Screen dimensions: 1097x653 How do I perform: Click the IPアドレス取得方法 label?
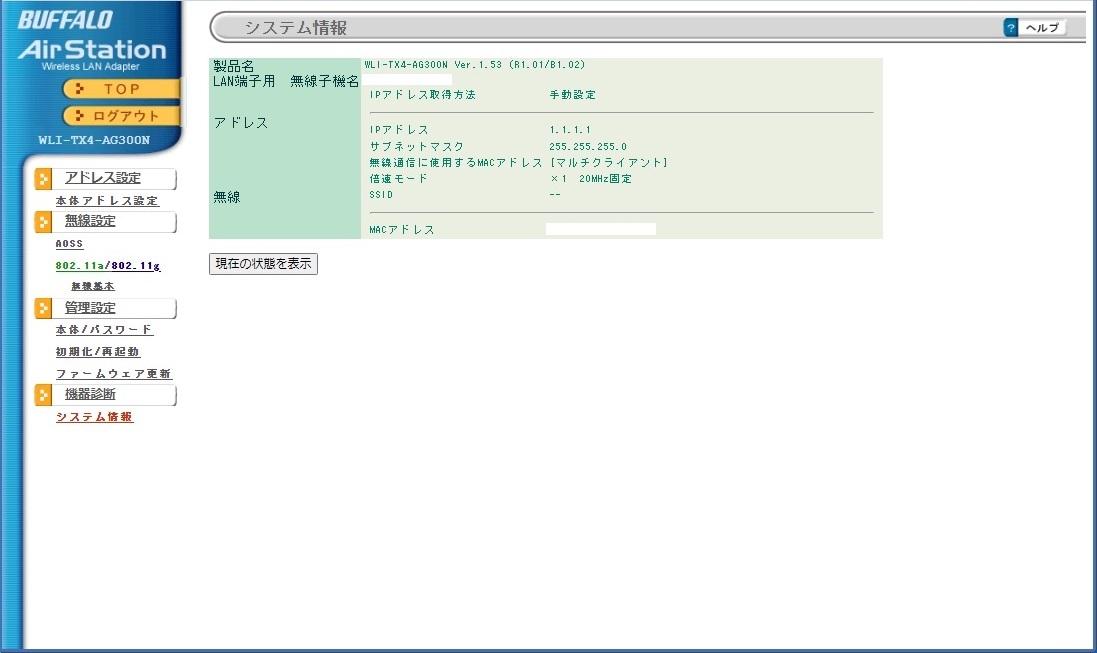[423, 94]
